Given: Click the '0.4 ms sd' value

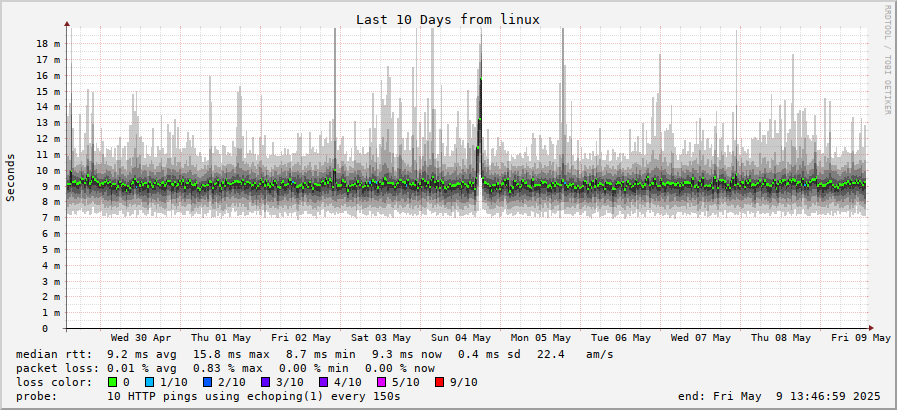Looking at the screenshot, I should (489, 355).
